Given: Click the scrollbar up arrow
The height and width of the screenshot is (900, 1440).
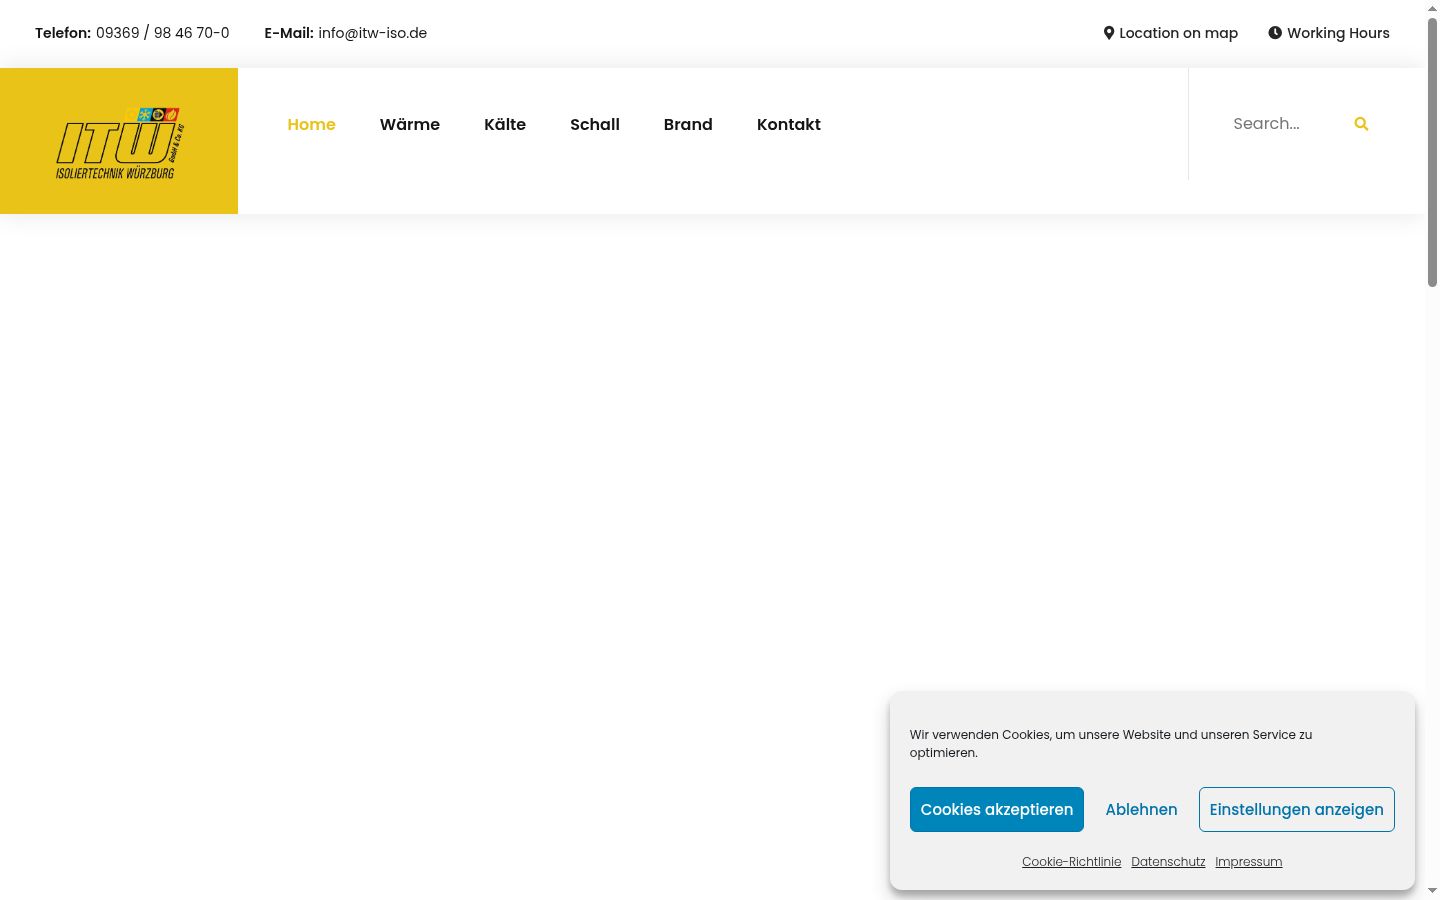Looking at the screenshot, I should click(x=1432, y=8).
